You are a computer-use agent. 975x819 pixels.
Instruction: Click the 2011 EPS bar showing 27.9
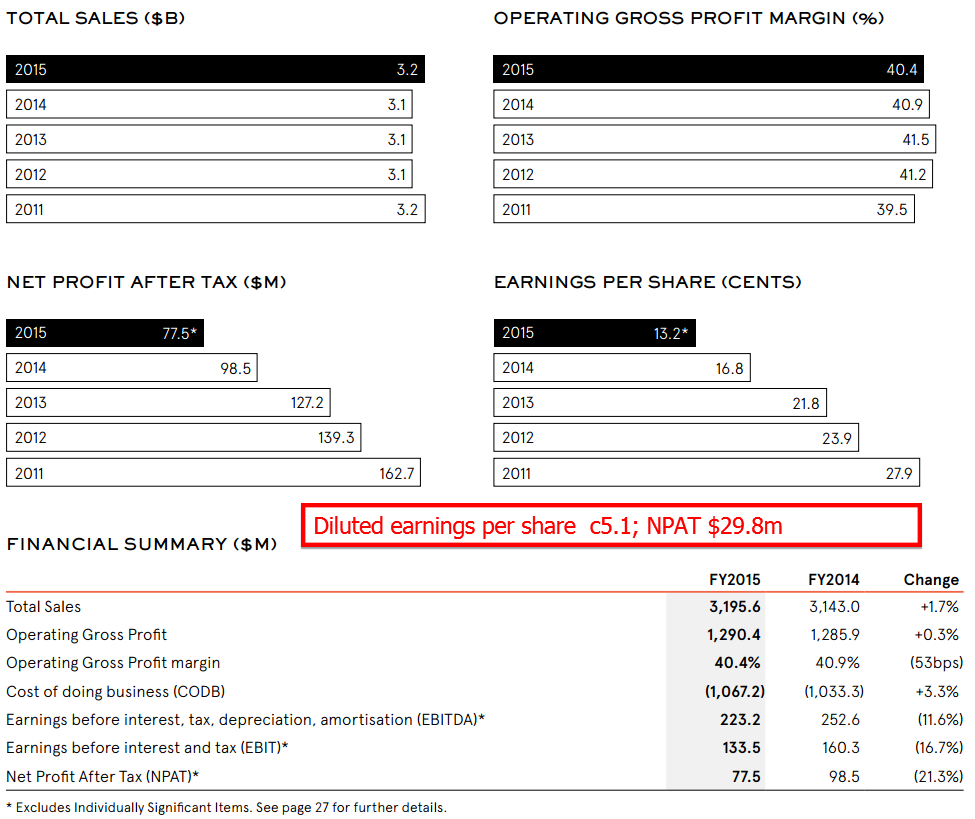click(706, 473)
